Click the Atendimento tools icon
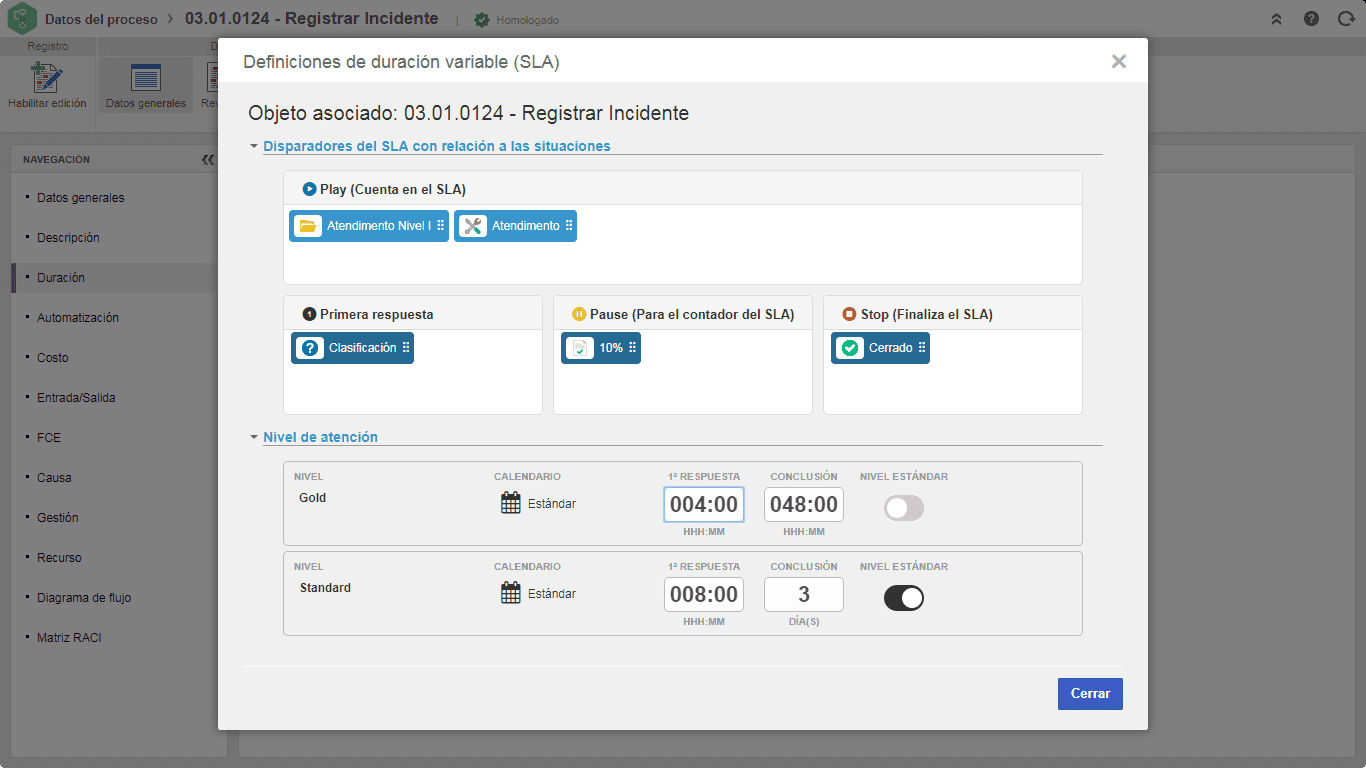Screen dimensions: 1366x768 click(473, 226)
